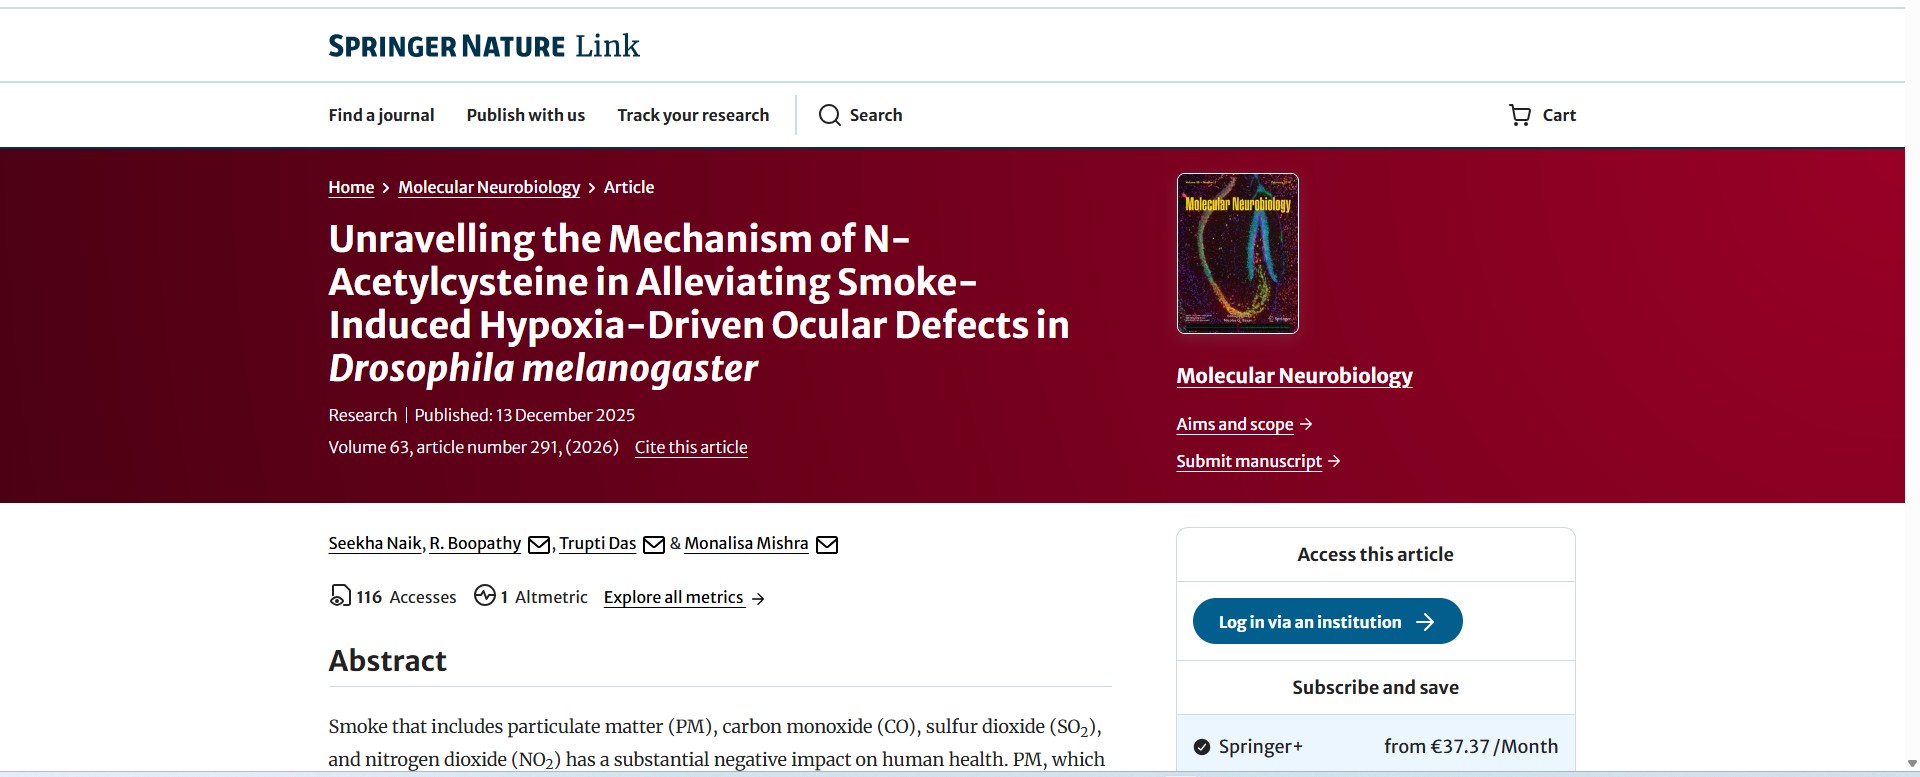Click the Altmetric score icon
Image resolution: width=1920 pixels, height=777 pixels.
click(485, 596)
